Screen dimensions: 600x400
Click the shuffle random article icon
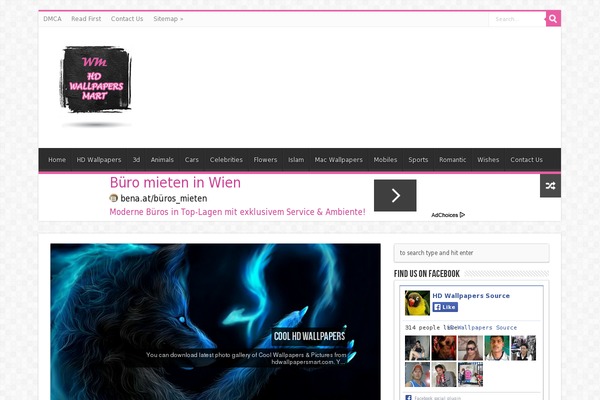click(550, 186)
